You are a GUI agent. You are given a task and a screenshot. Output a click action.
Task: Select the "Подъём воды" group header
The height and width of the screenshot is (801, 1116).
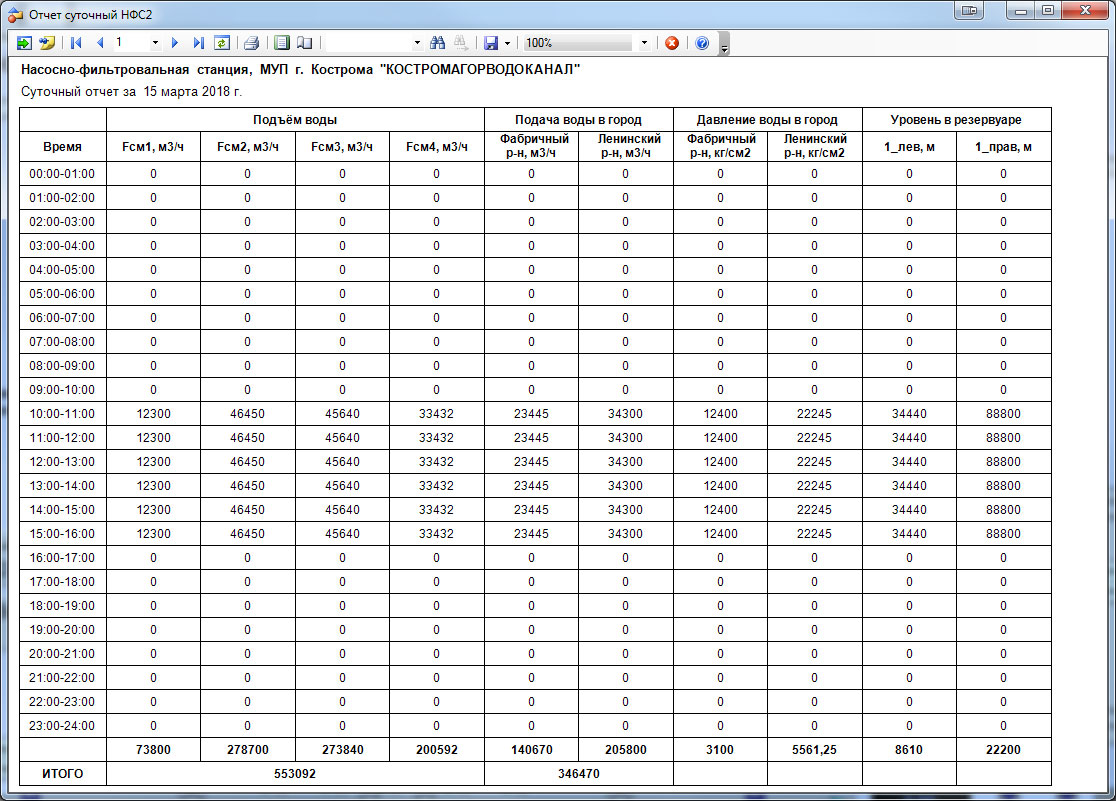(295, 120)
